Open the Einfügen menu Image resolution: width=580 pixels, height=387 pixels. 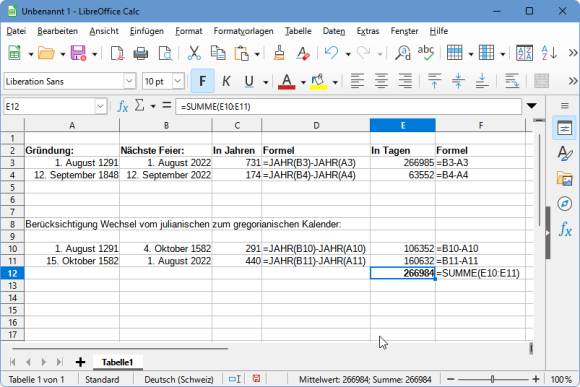pyautogui.click(x=147, y=31)
